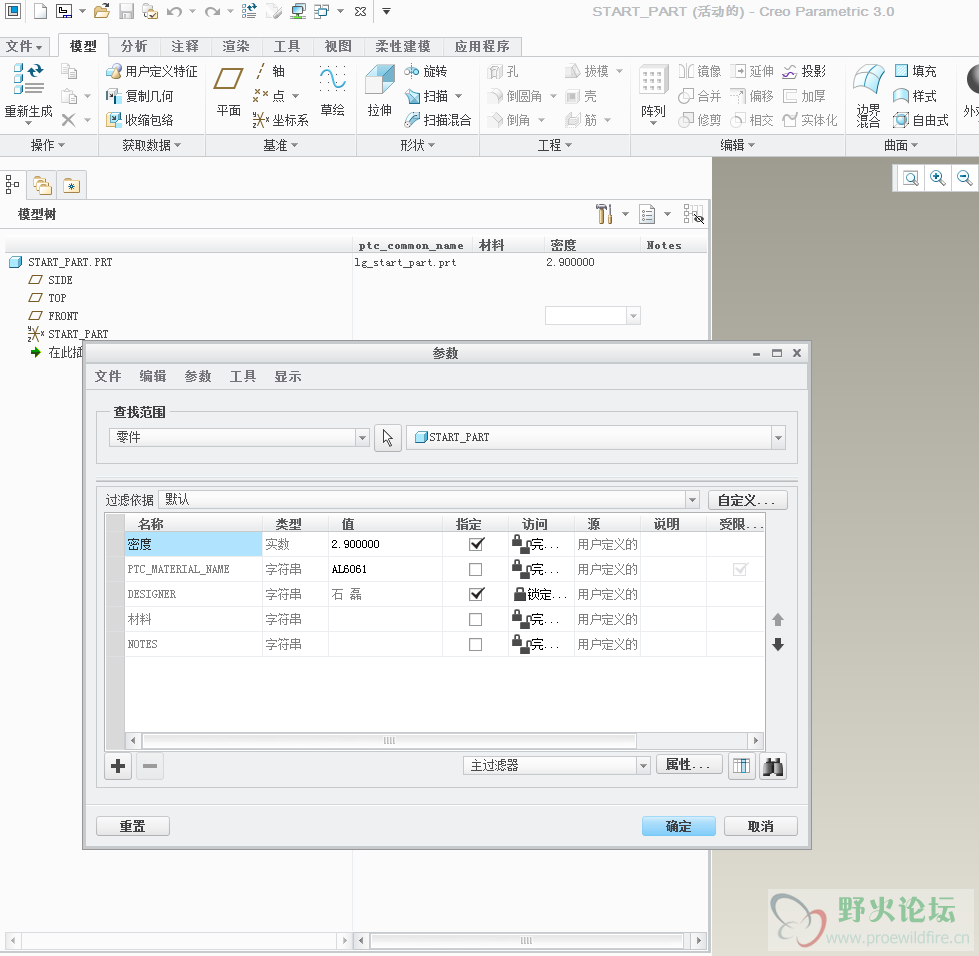Open the Style (样式) surface tool
Viewport: 979px width, 956px height.
[x=915, y=96]
